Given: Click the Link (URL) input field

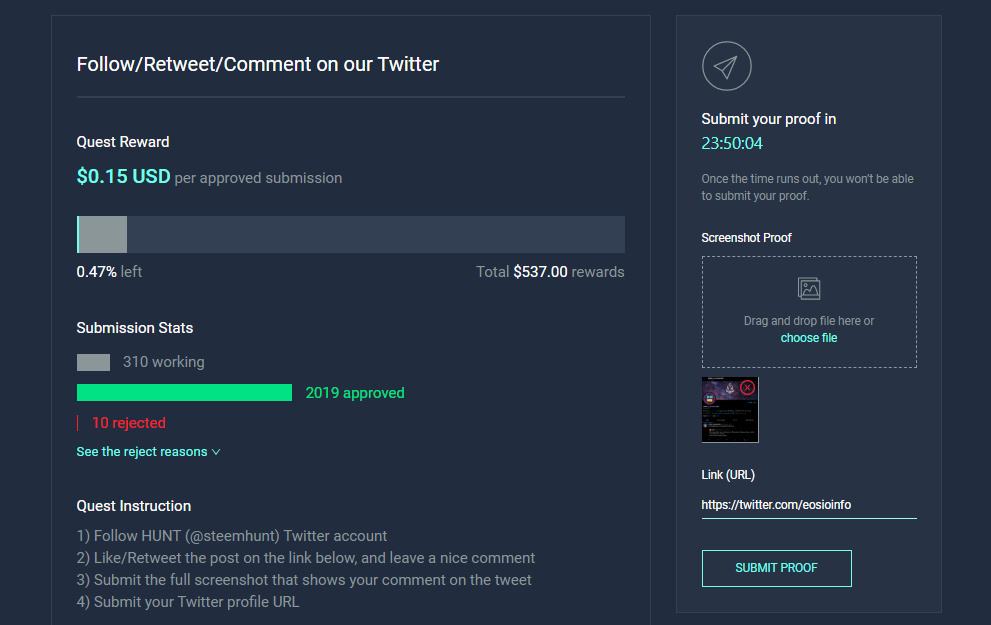Looking at the screenshot, I should [x=808, y=505].
